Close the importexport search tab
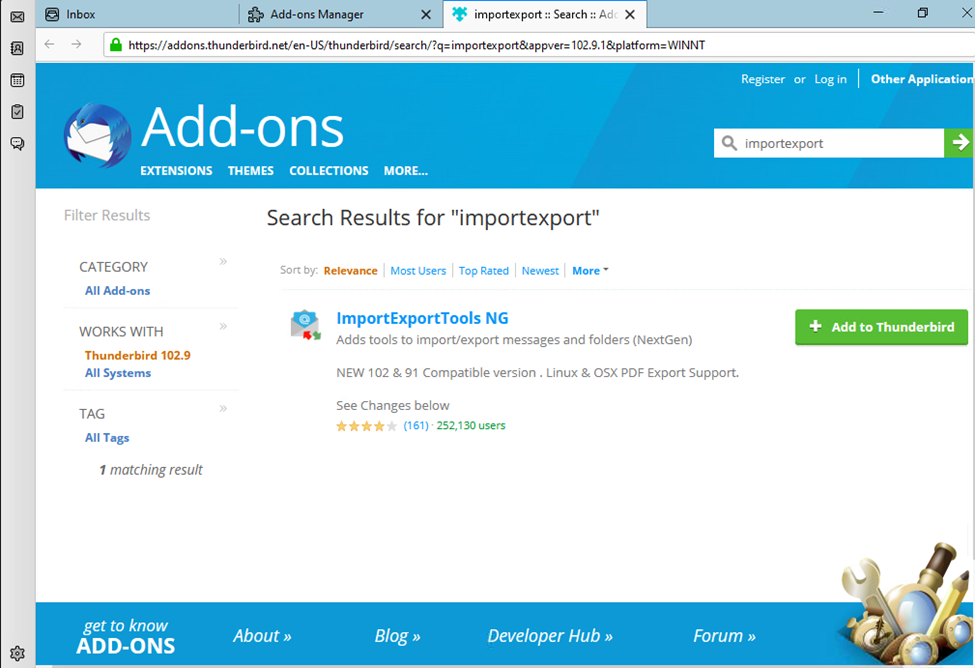 point(630,14)
